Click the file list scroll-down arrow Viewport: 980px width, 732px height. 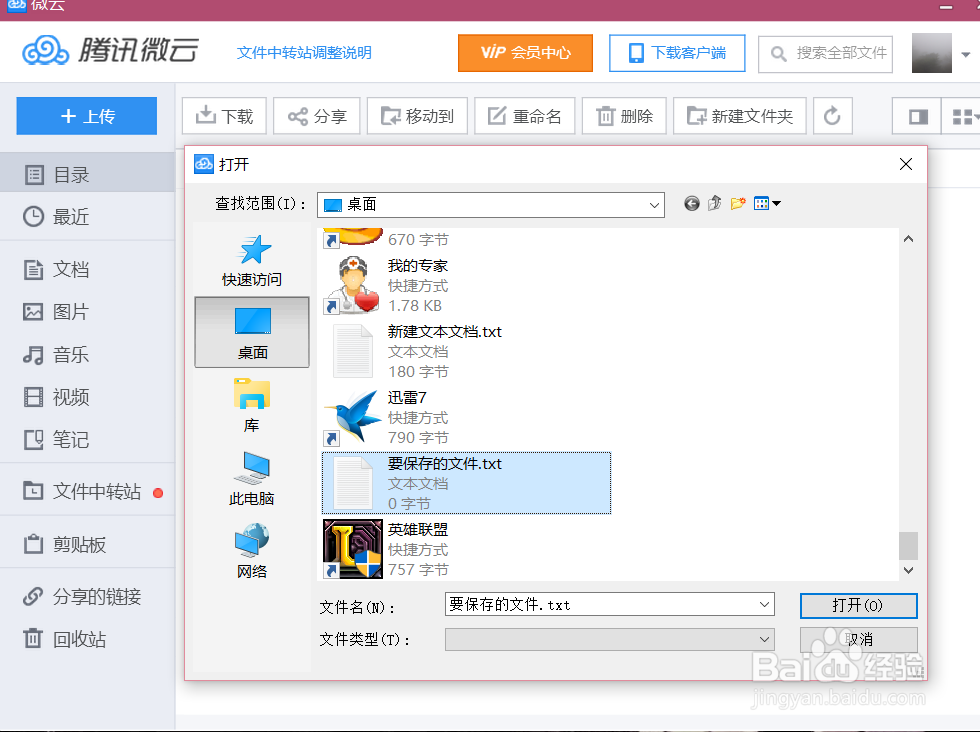(908, 570)
